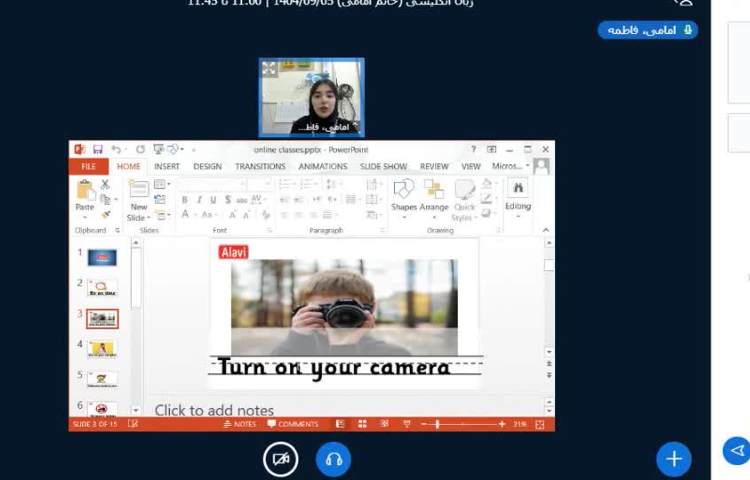This screenshot has height=480, width=750.
Task: Click the NOTES button in status bar
Action: pyautogui.click(x=239, y=424)
